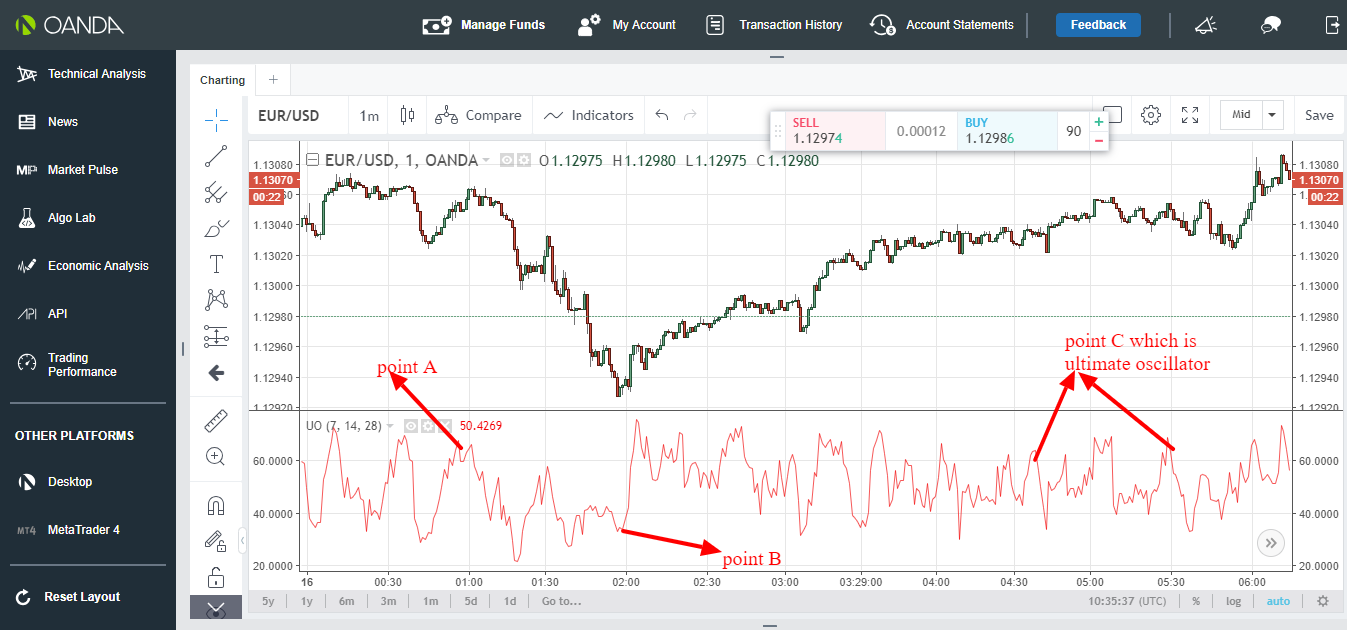Toggle auto price scaling
1347x630 pixels.
tap(1278, 601)
